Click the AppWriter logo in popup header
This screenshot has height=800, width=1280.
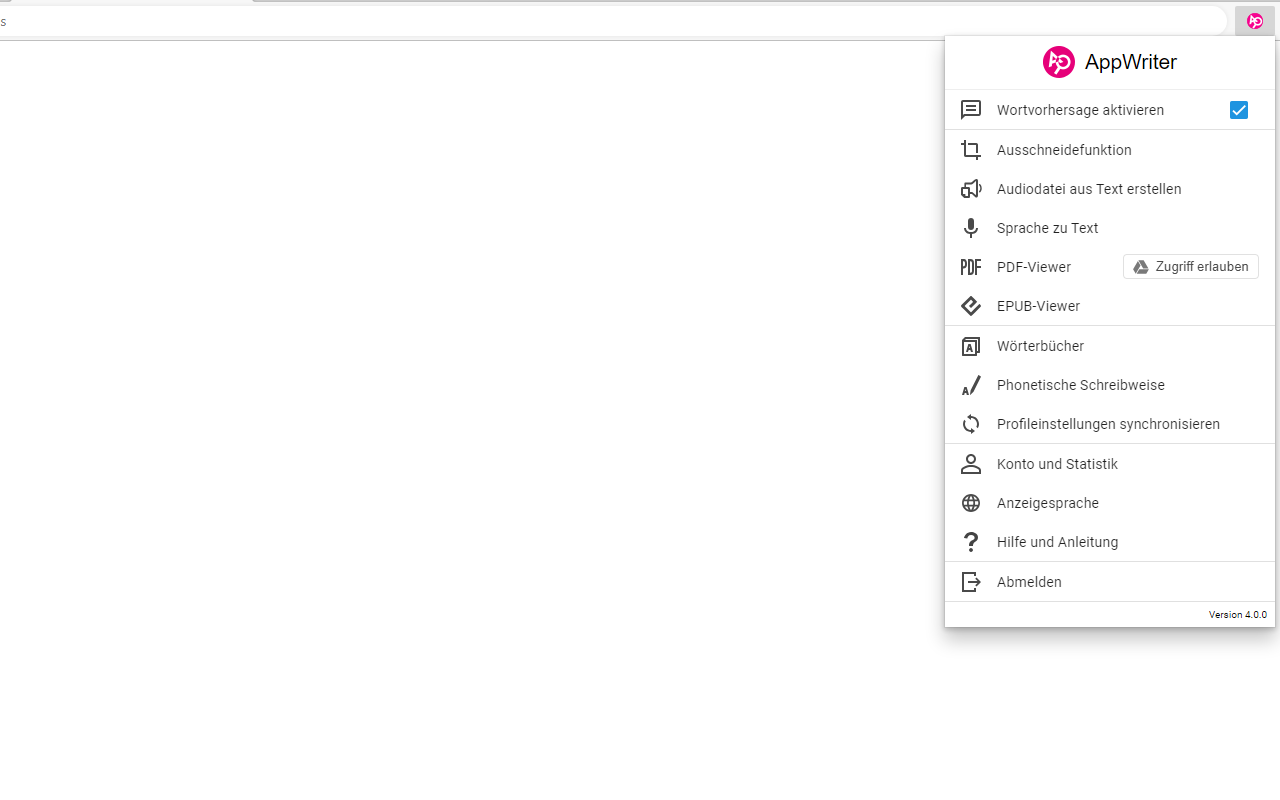pos(1059,62)
